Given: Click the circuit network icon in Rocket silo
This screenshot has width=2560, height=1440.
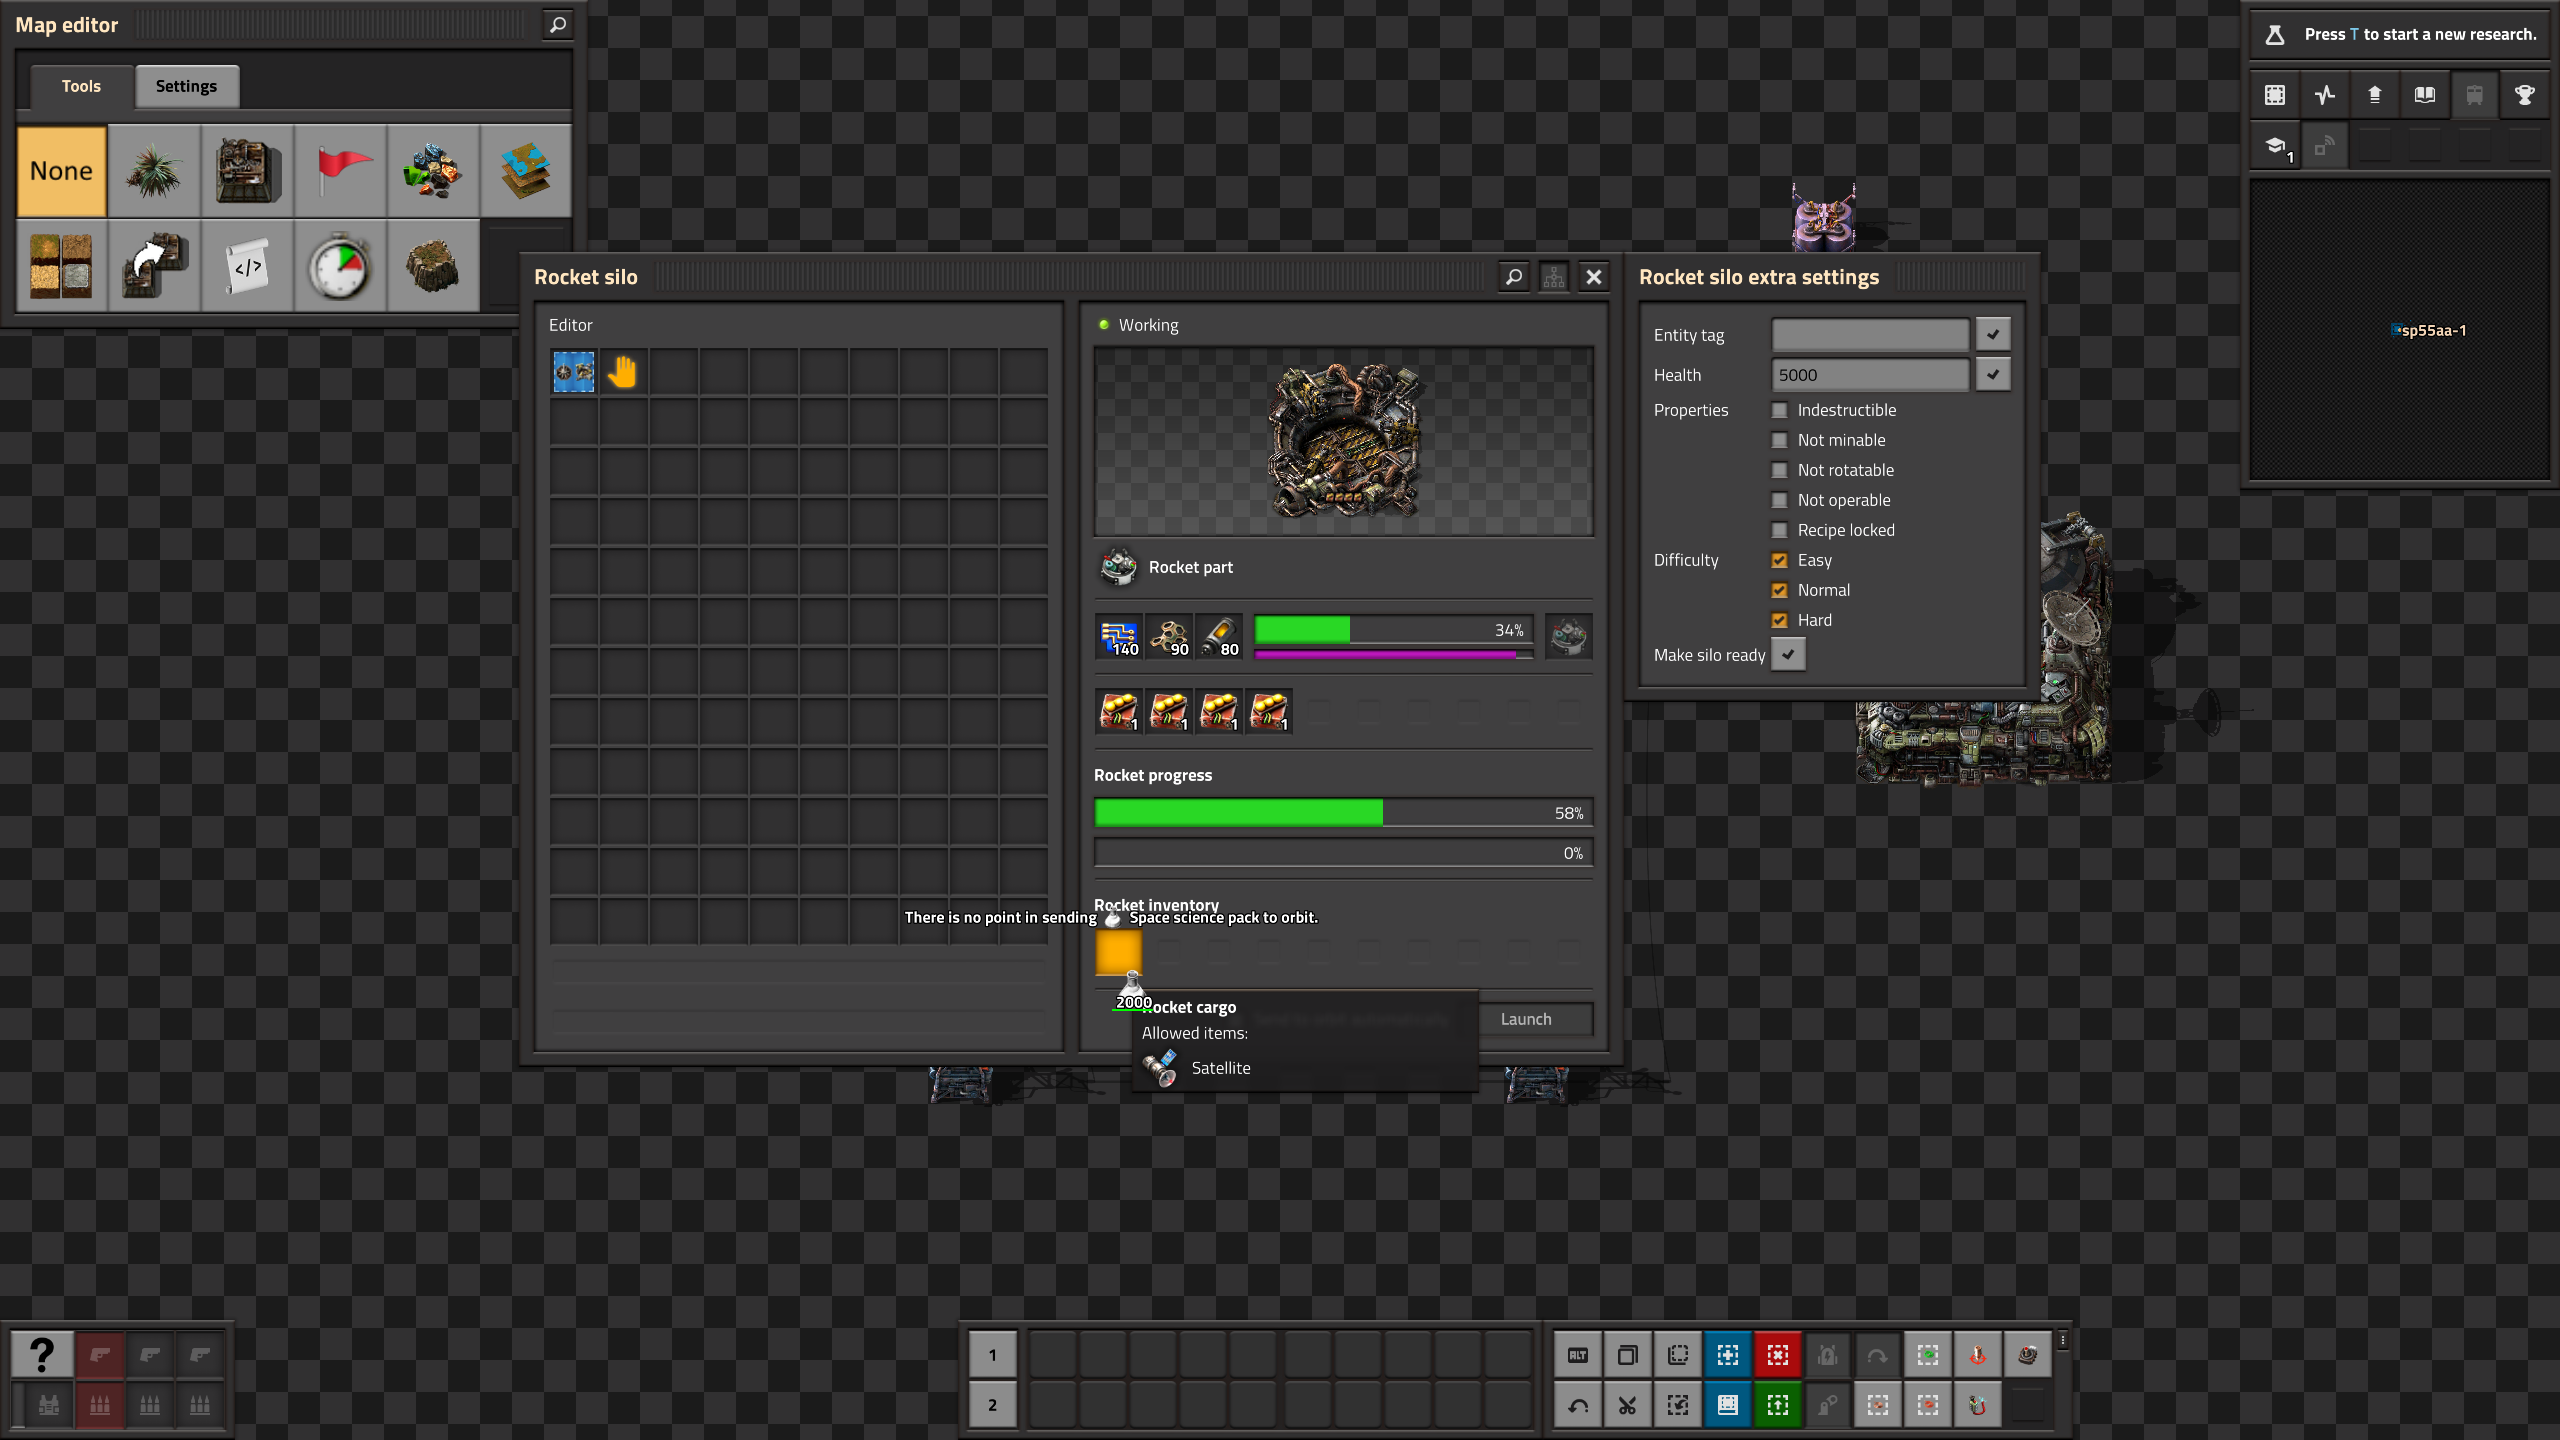Looking at the screenshot, I should click(x=1554, y=277).
